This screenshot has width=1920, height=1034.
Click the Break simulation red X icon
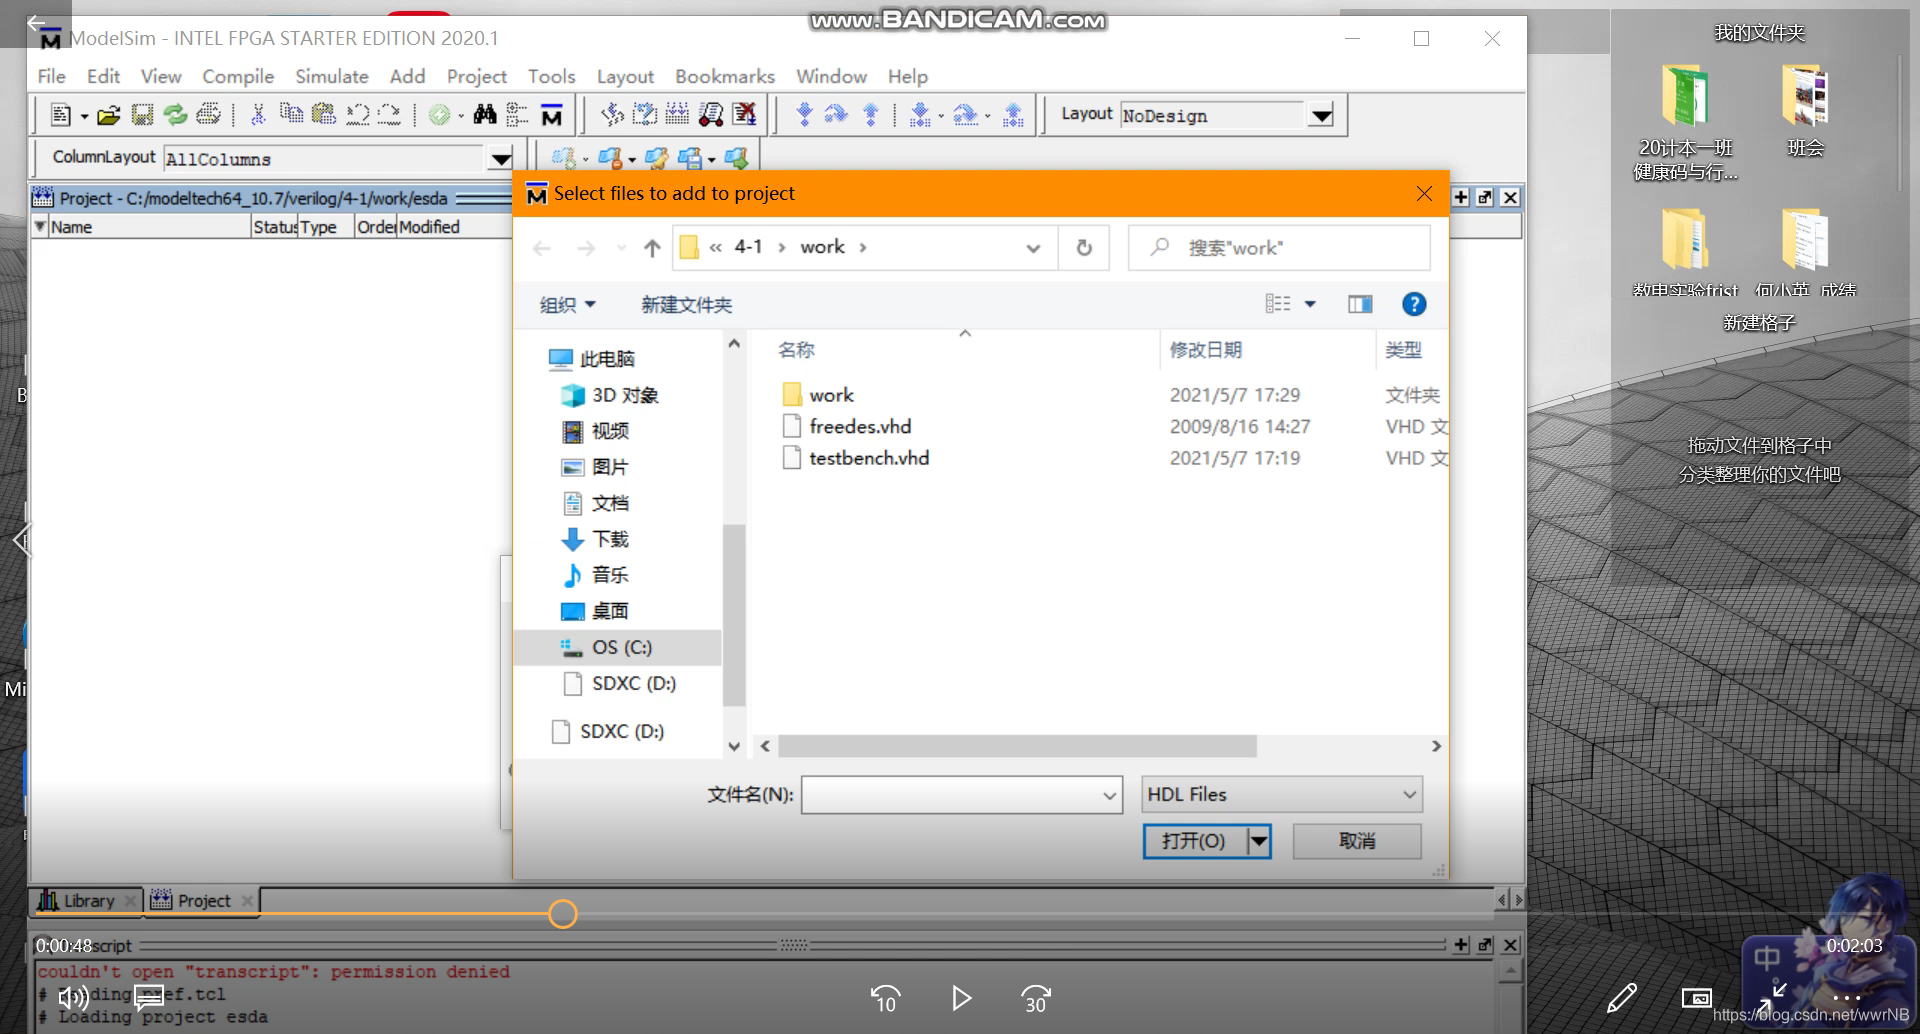[744, 115]
